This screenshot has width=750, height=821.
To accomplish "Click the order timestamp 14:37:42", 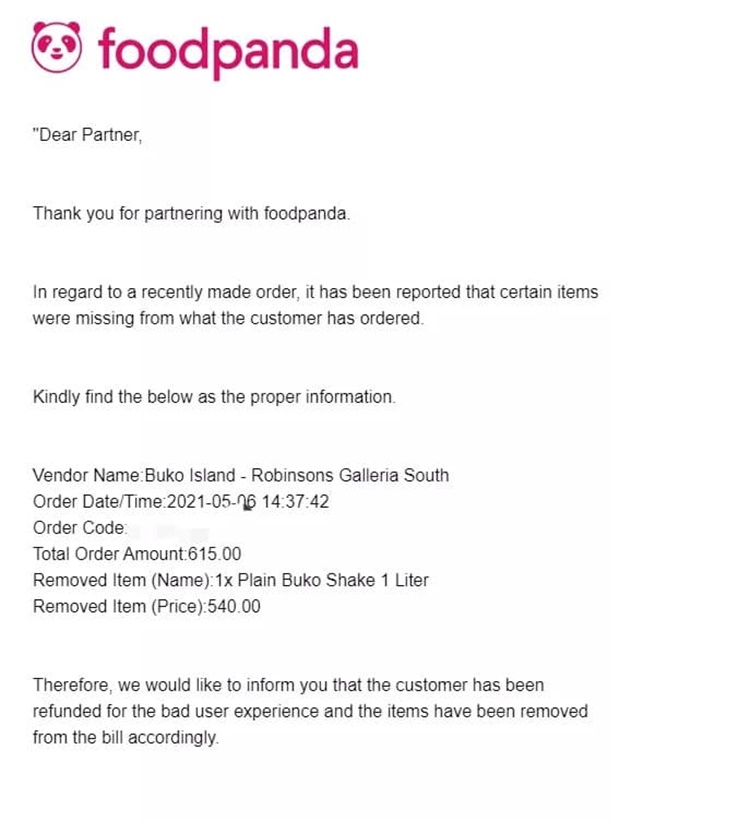I will tap(295, 502).
